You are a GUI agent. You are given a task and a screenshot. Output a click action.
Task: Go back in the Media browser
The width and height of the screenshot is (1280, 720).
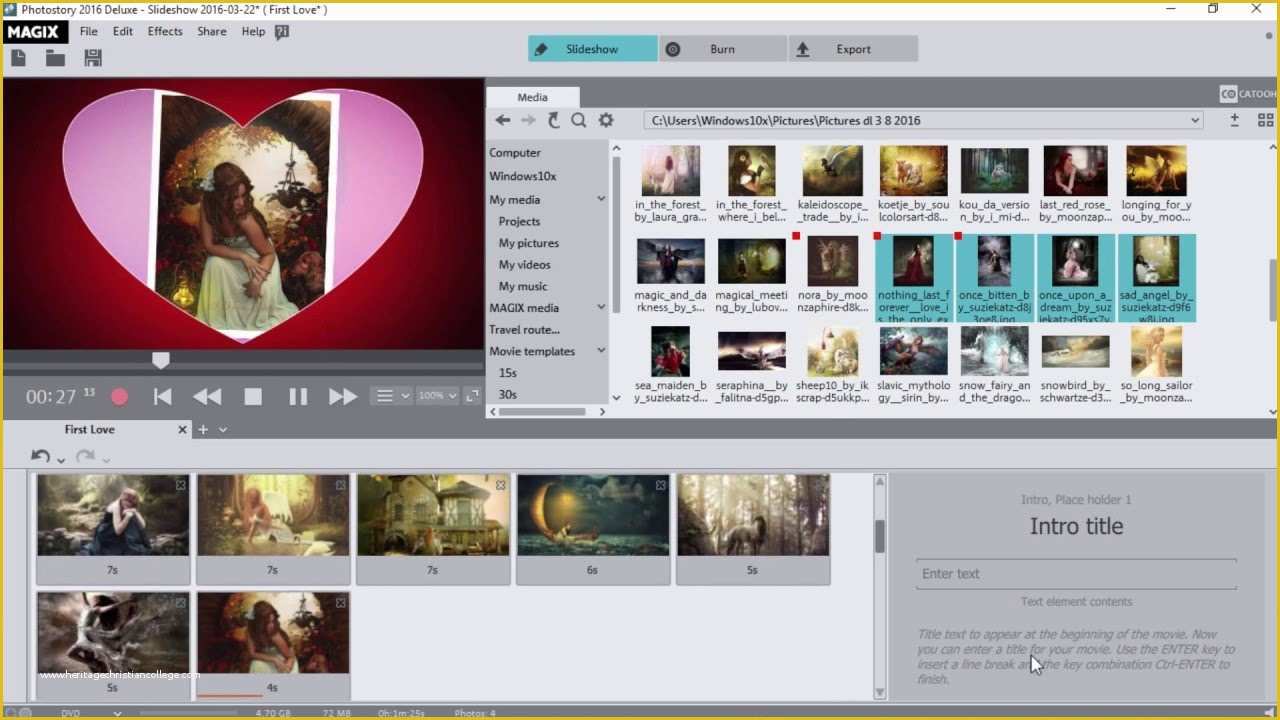point(503,120)
